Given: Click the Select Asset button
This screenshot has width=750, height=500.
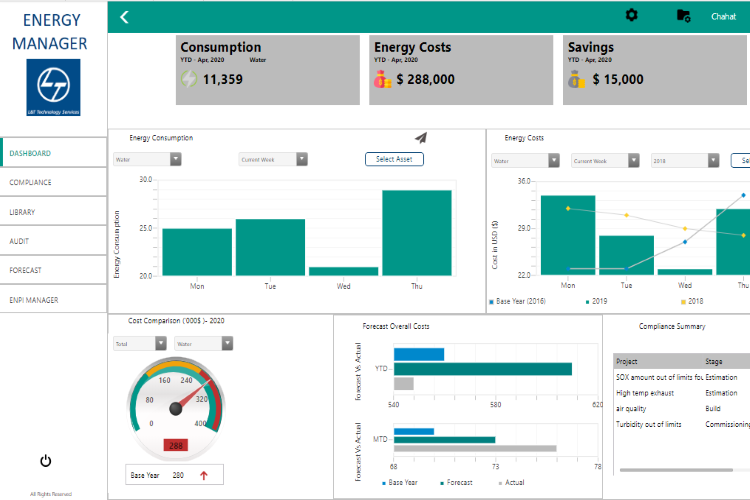Looking at the screenshot, I should click(394, 159).
